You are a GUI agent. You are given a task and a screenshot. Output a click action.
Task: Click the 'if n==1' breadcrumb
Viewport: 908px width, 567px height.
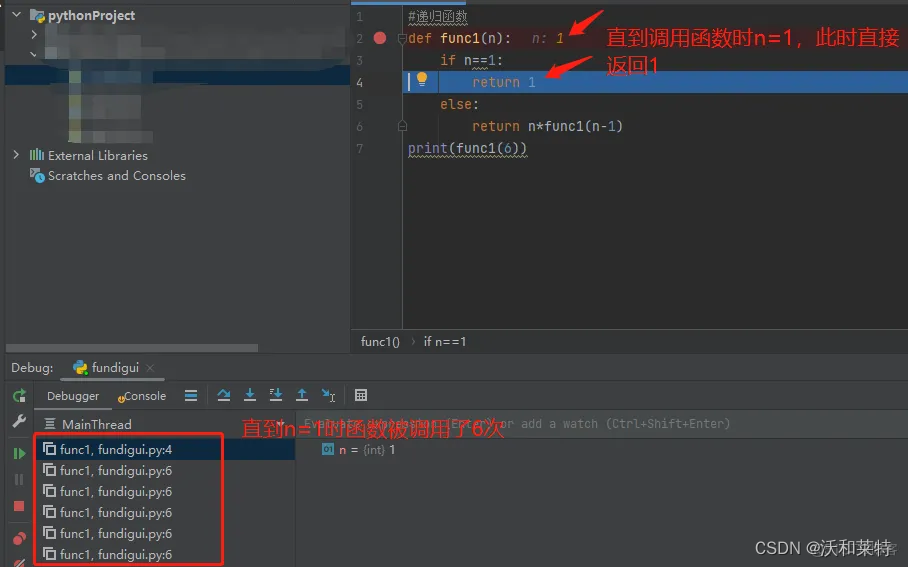click(x=445, y=342)
